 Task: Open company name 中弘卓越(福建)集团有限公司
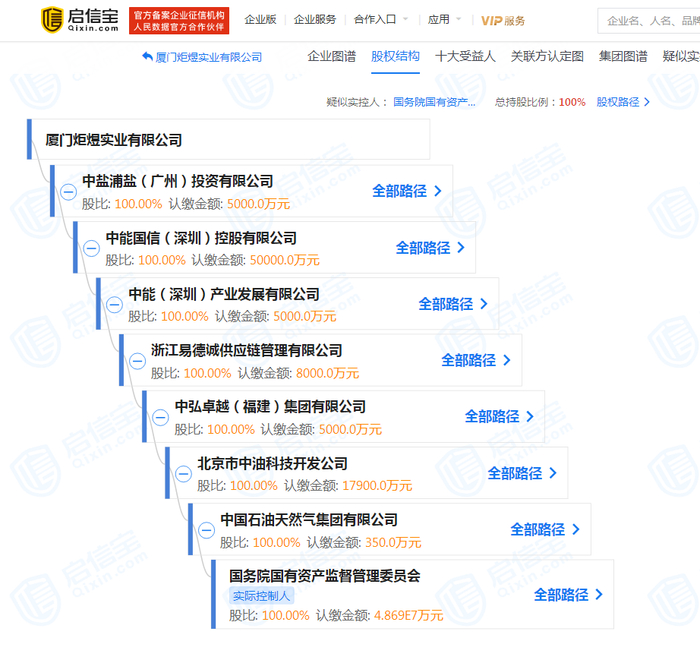coord(270,407)
